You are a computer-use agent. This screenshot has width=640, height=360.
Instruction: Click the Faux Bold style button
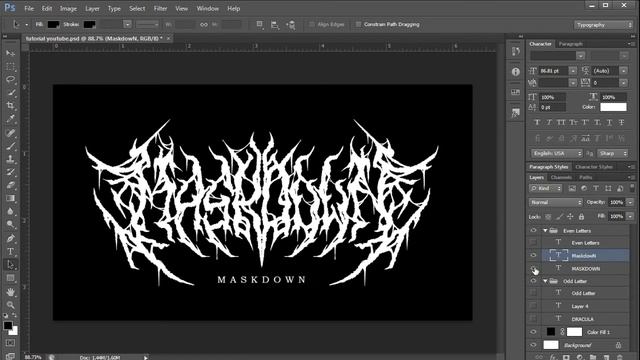537,122
